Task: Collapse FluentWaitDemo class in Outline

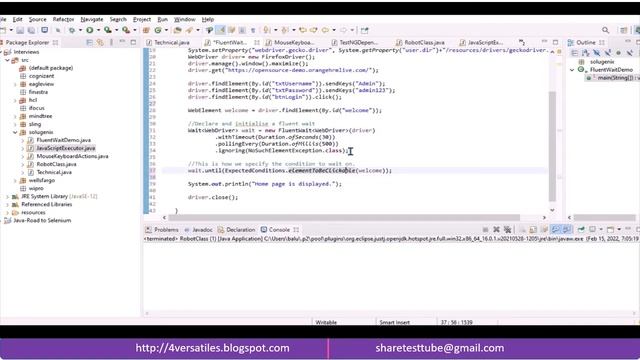Action: (572, 70)
